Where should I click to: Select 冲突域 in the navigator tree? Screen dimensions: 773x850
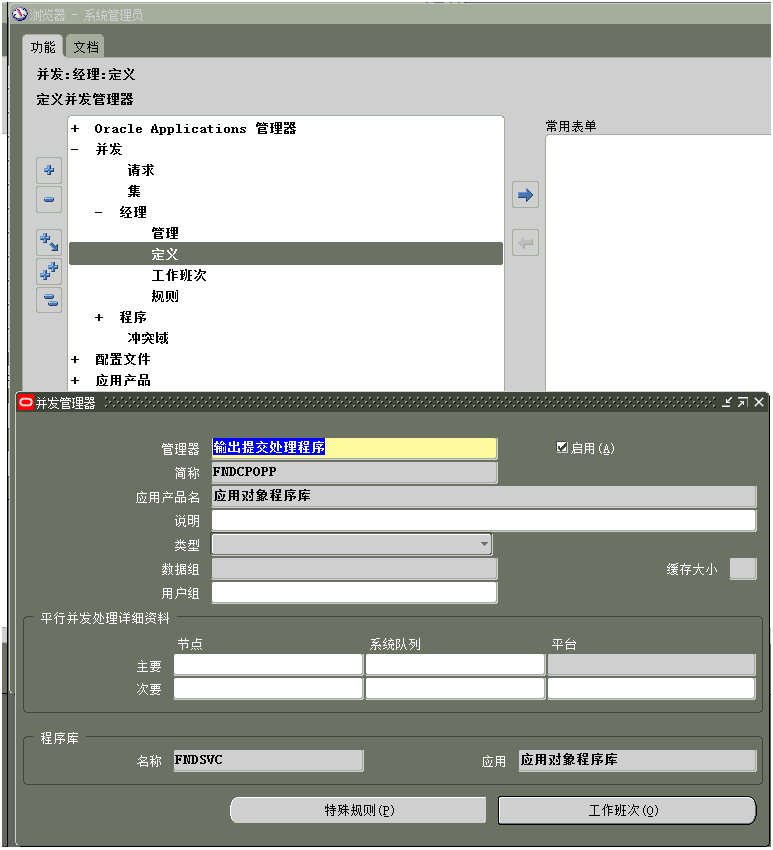148,338
